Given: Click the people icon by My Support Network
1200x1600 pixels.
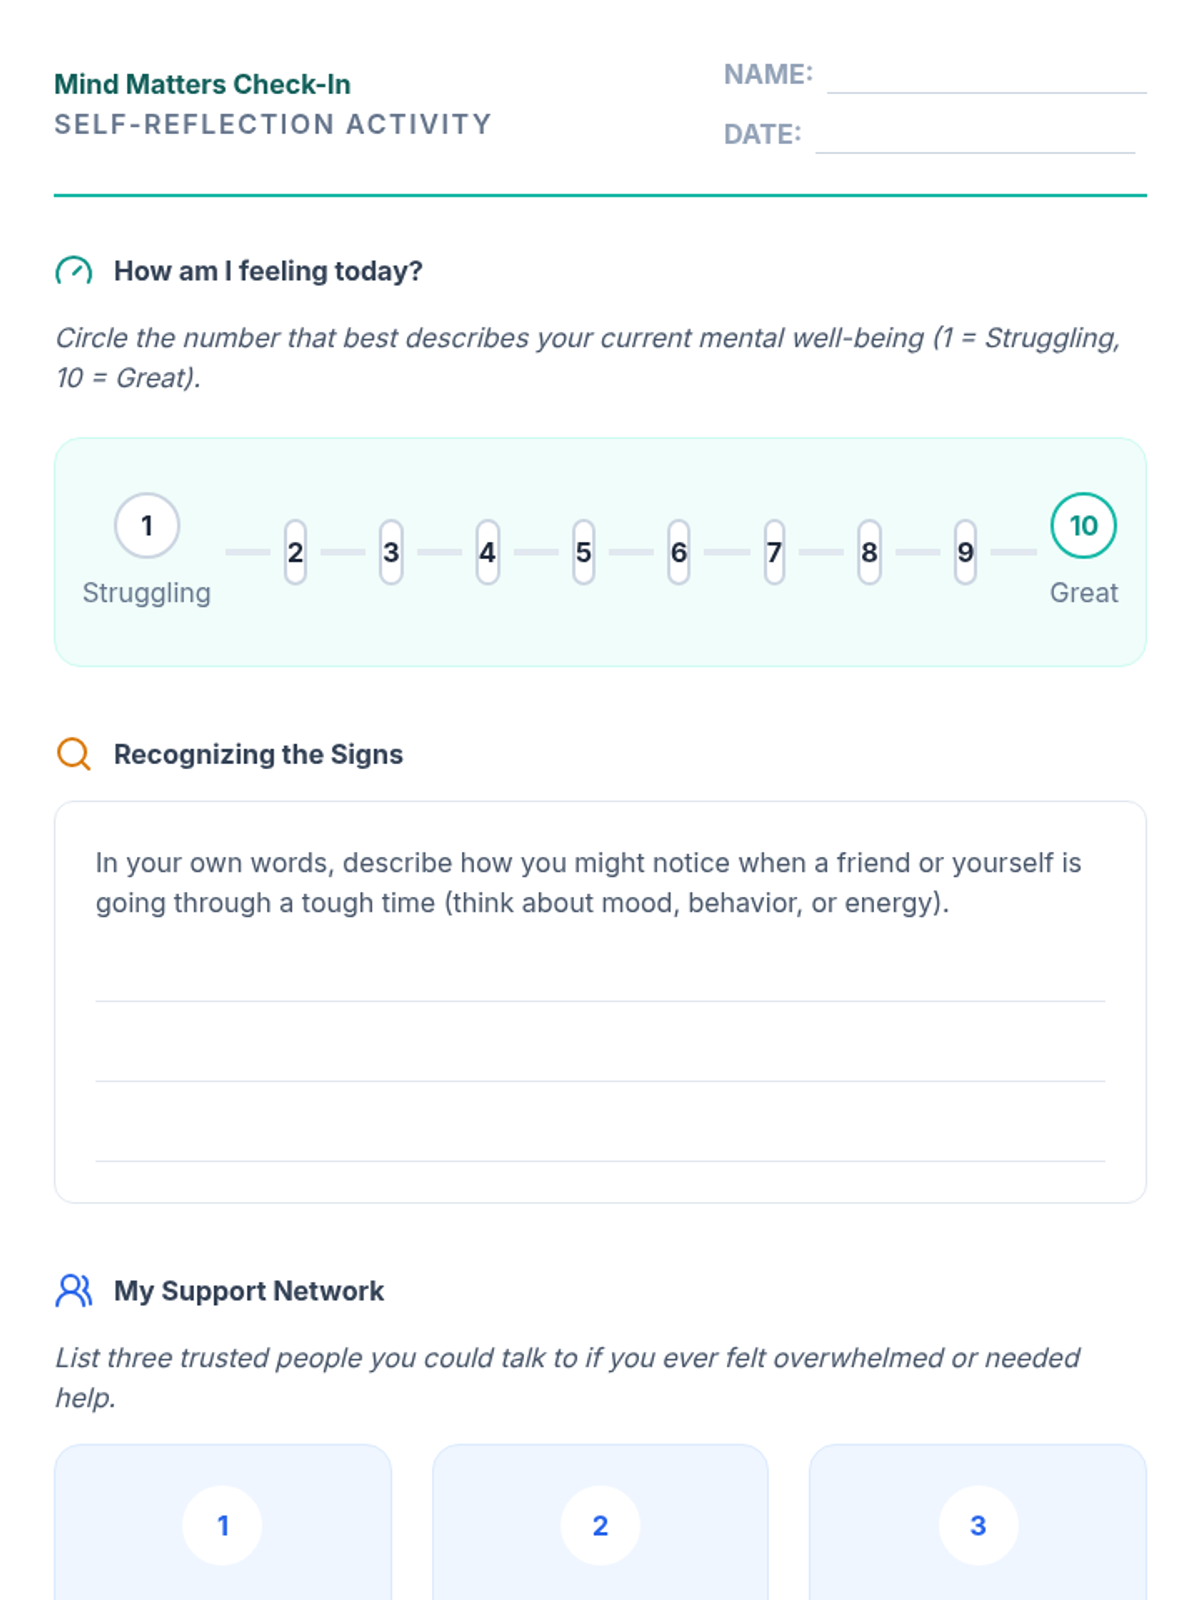Looking at the screenshot, I should [74, 1291].
